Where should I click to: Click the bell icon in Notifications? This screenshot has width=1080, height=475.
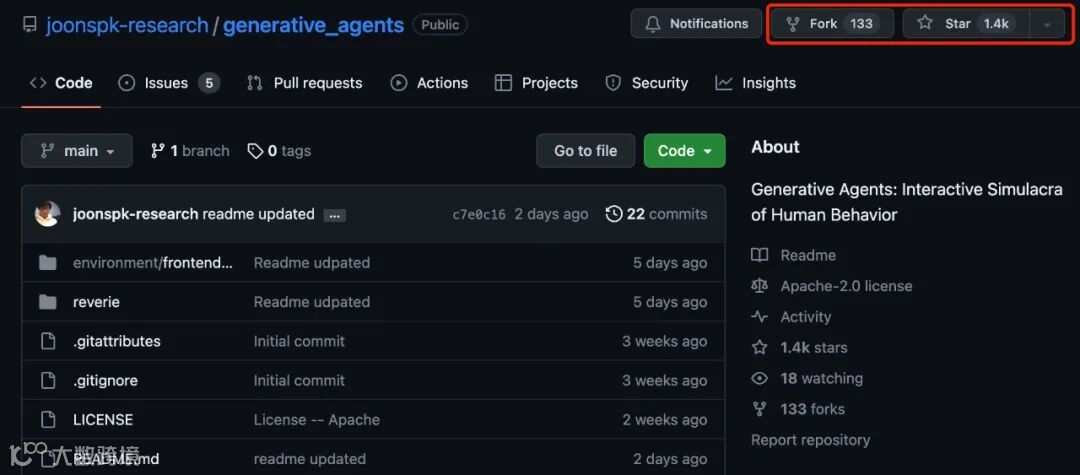653,24
